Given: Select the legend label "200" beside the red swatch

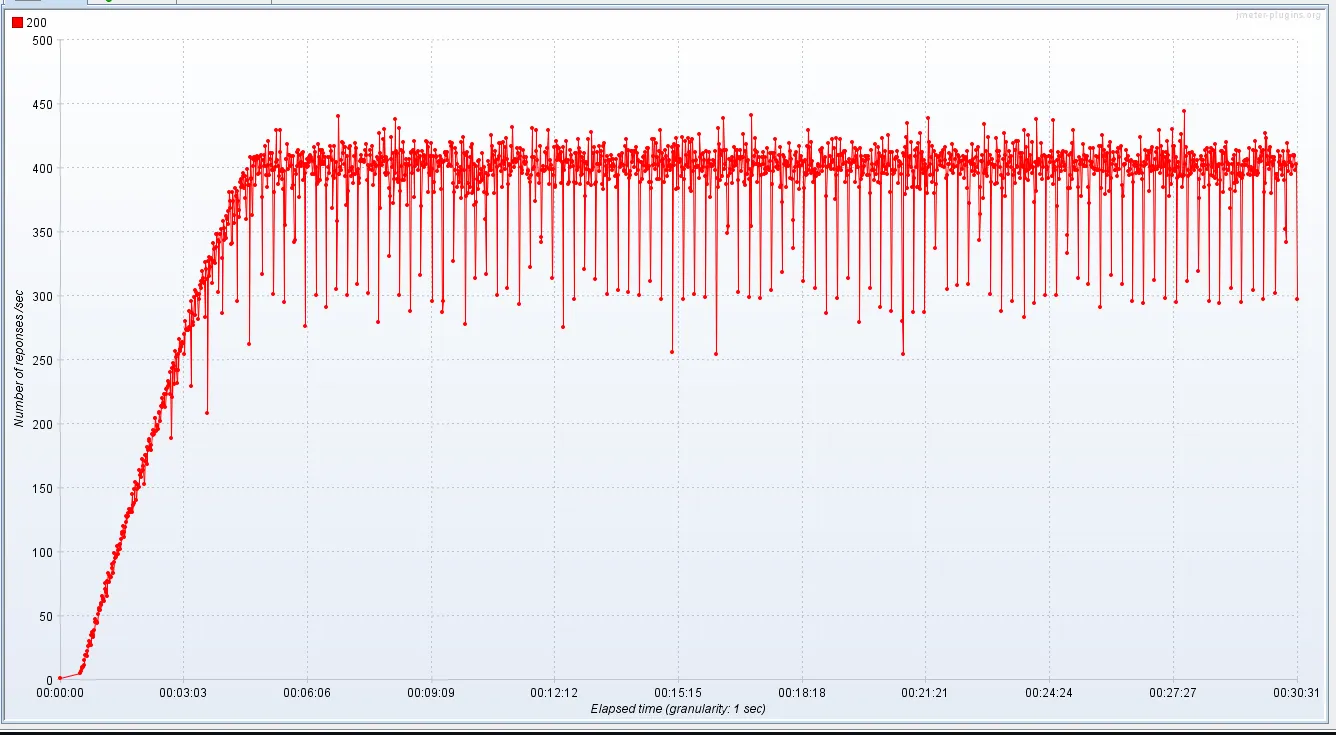Looking at the screenshot, I should tap(36, 22).
